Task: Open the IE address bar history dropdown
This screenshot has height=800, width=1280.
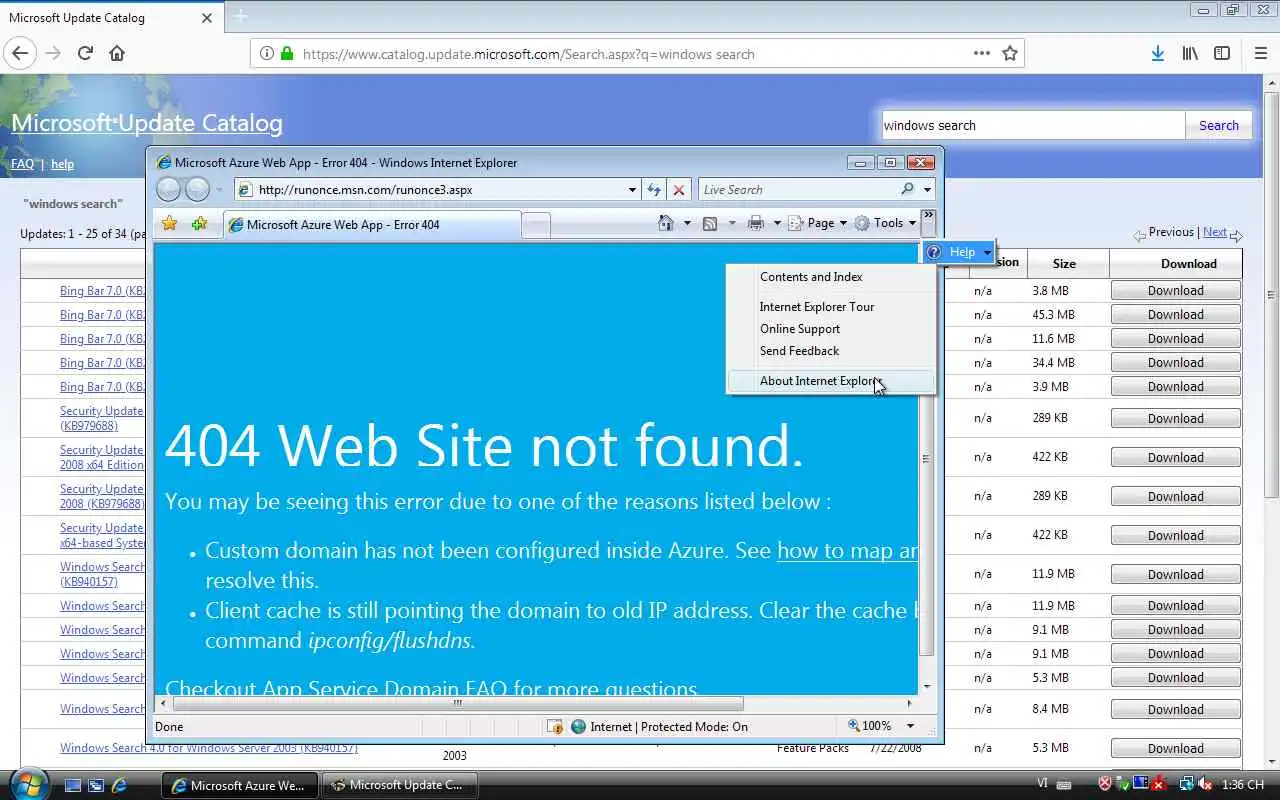Action: (632, 189)
